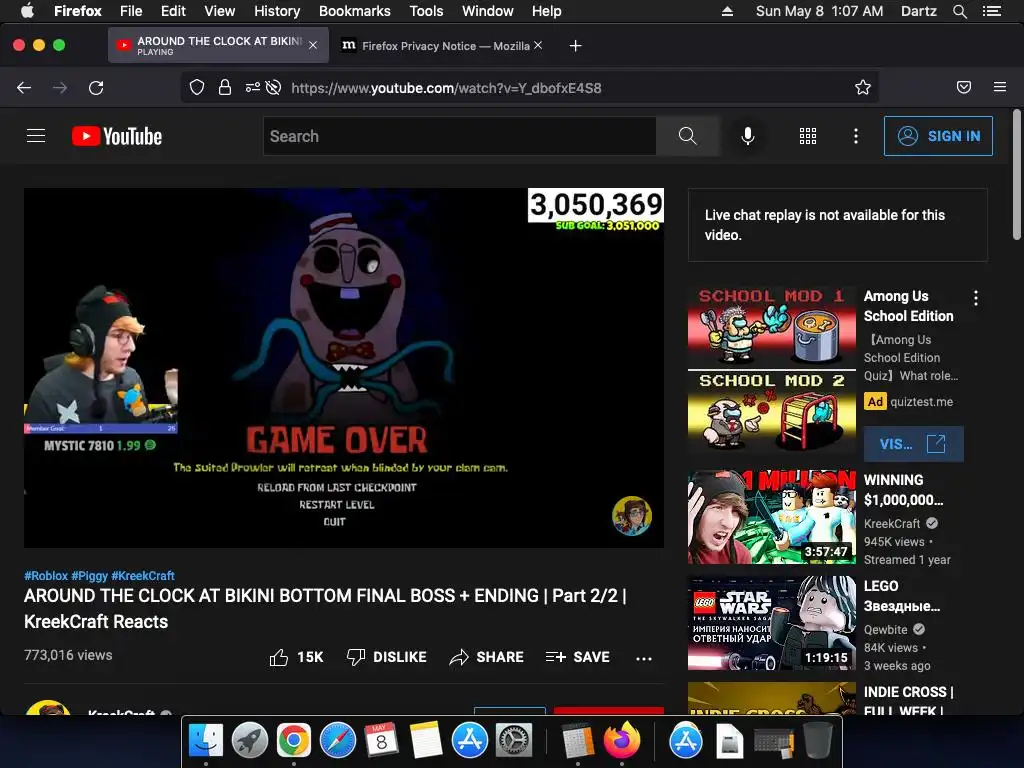Open a new tab
The image size is (1024, 768).
(x=575, y=46)
